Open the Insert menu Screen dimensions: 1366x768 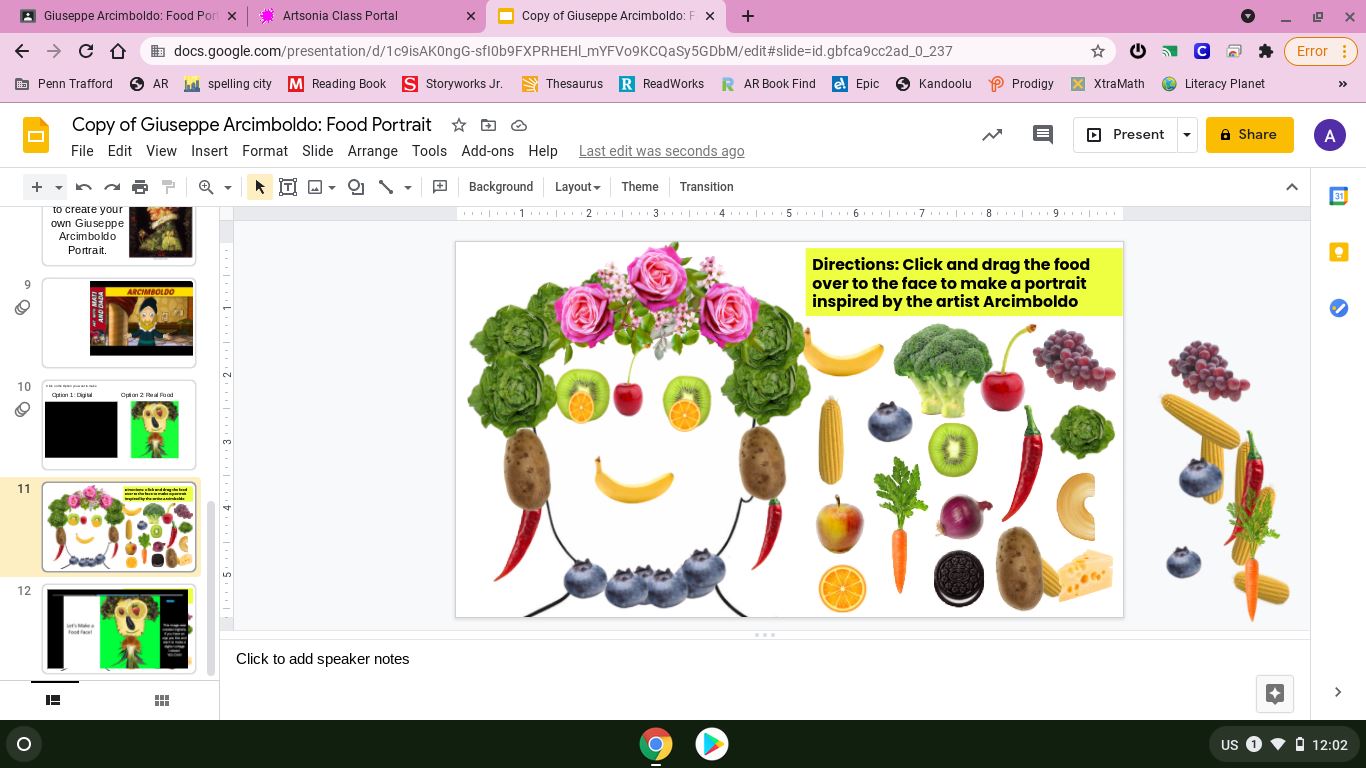[x=209, y=151]
